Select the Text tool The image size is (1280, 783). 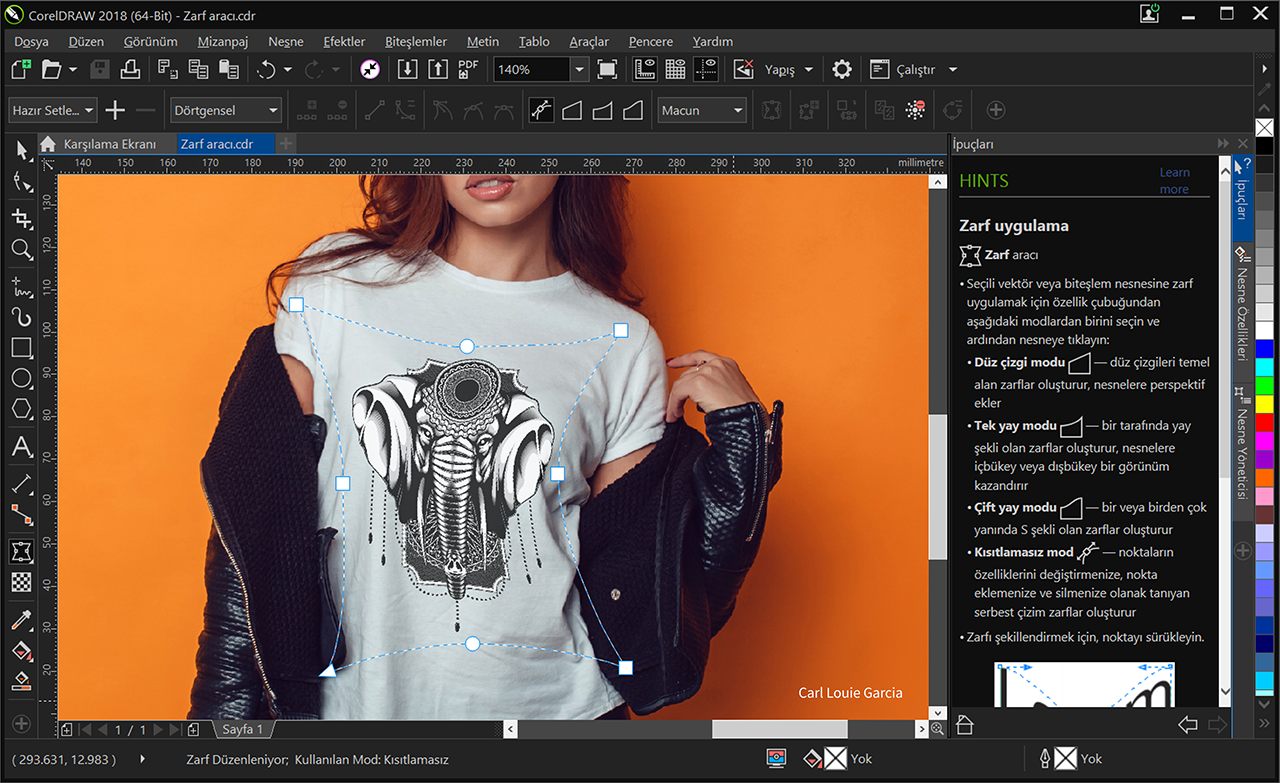[22, 447]
